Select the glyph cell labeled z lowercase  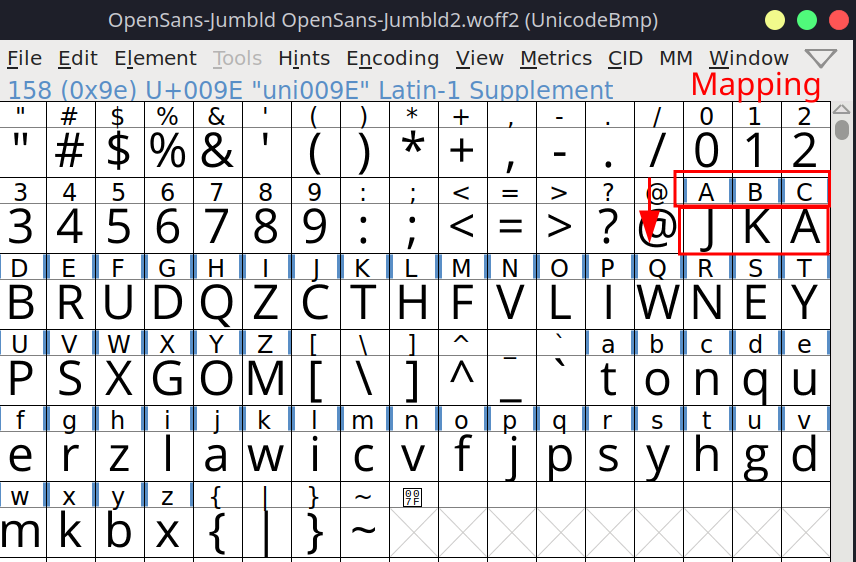[x=169, y=519]
